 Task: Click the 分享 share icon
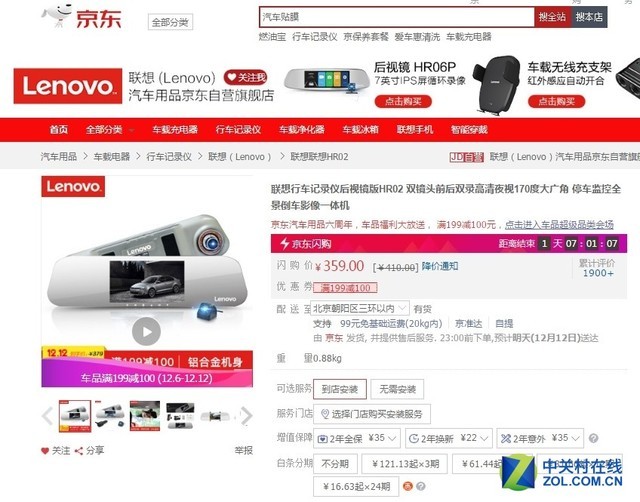point(79,451)
